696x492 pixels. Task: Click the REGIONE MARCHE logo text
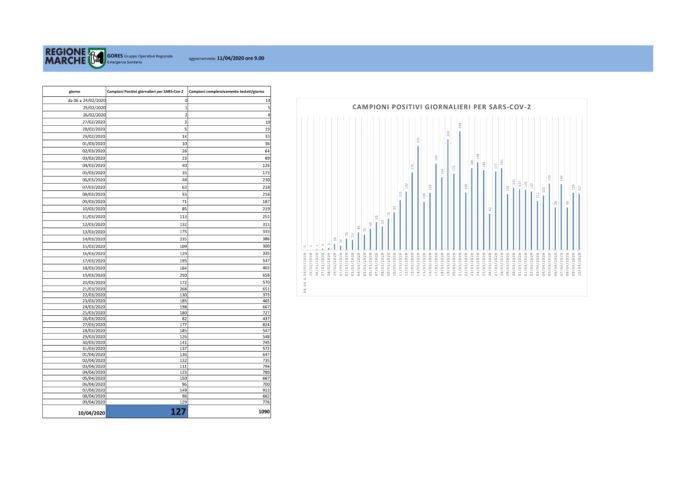pos(66,57)
